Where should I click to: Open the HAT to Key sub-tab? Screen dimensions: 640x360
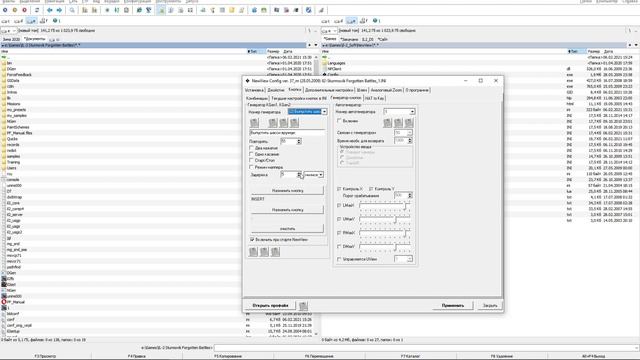pos(374,98)
